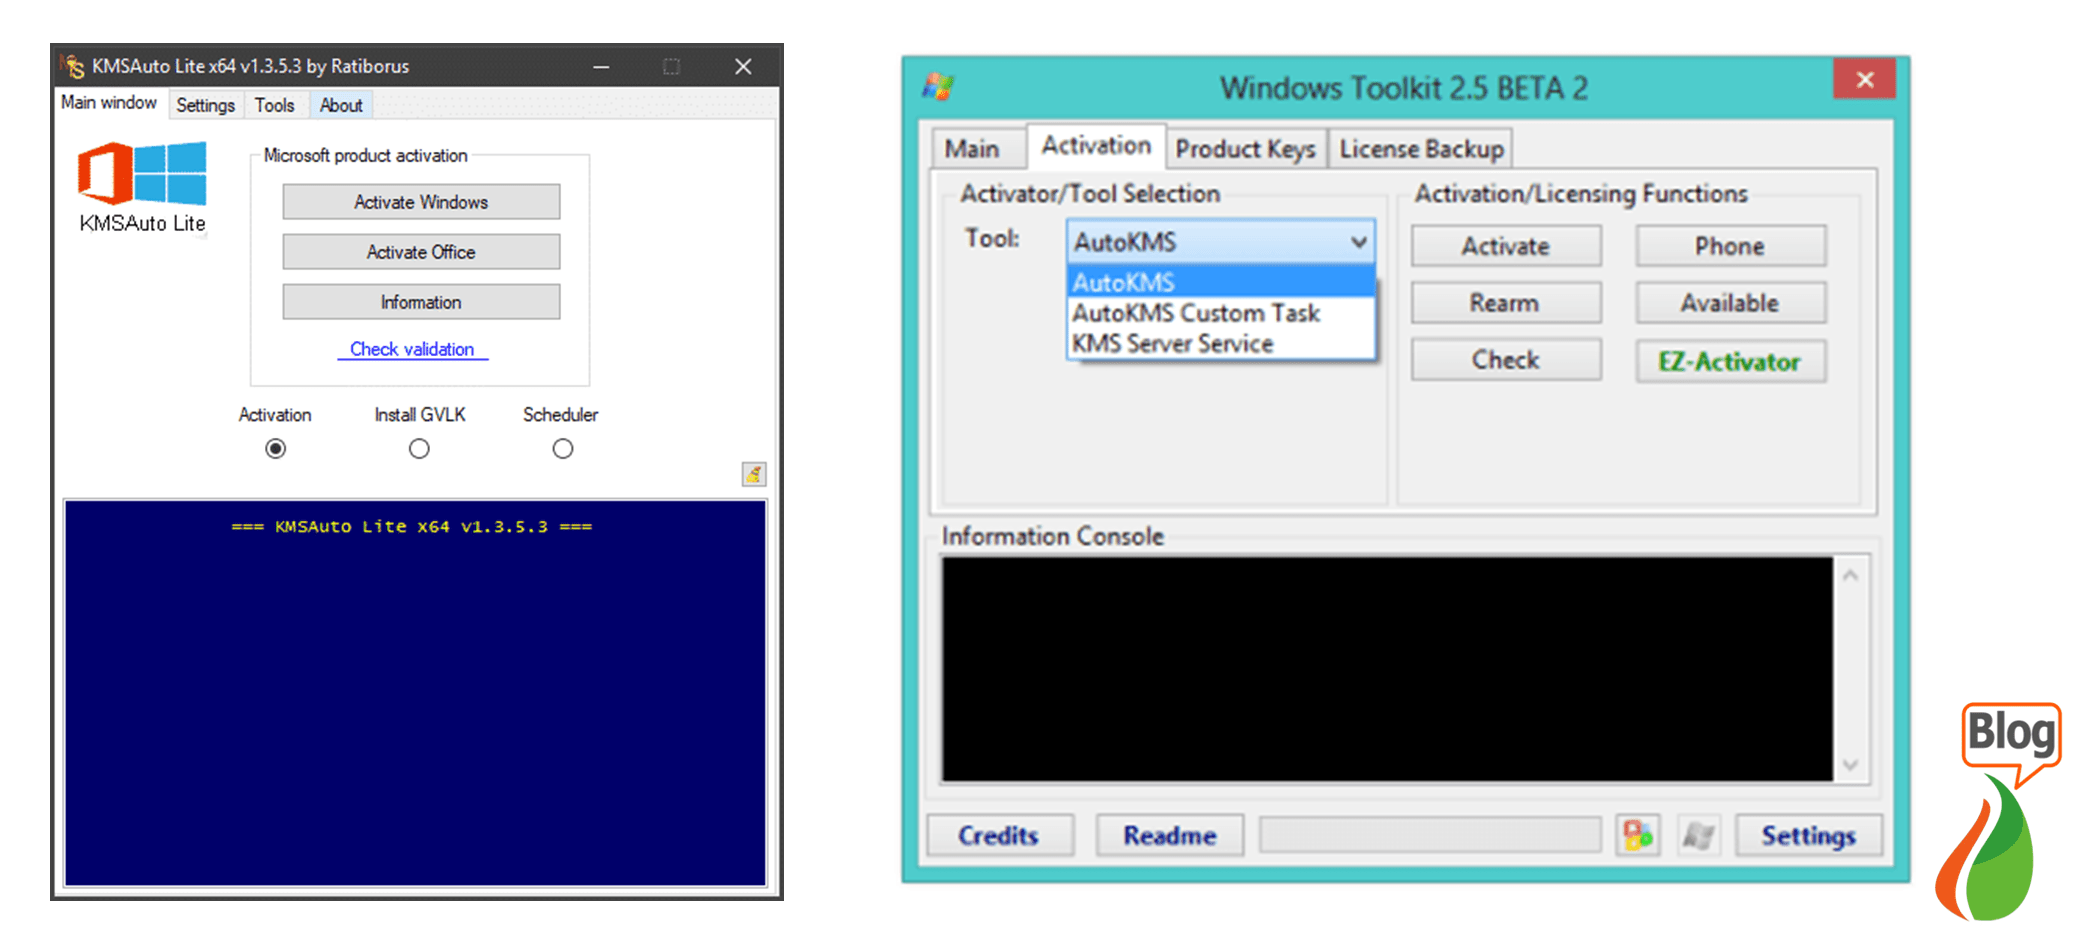Click the green EZ-Activator button
2088x951 pixels.
pyautogui.click(x=1730, y=361)
